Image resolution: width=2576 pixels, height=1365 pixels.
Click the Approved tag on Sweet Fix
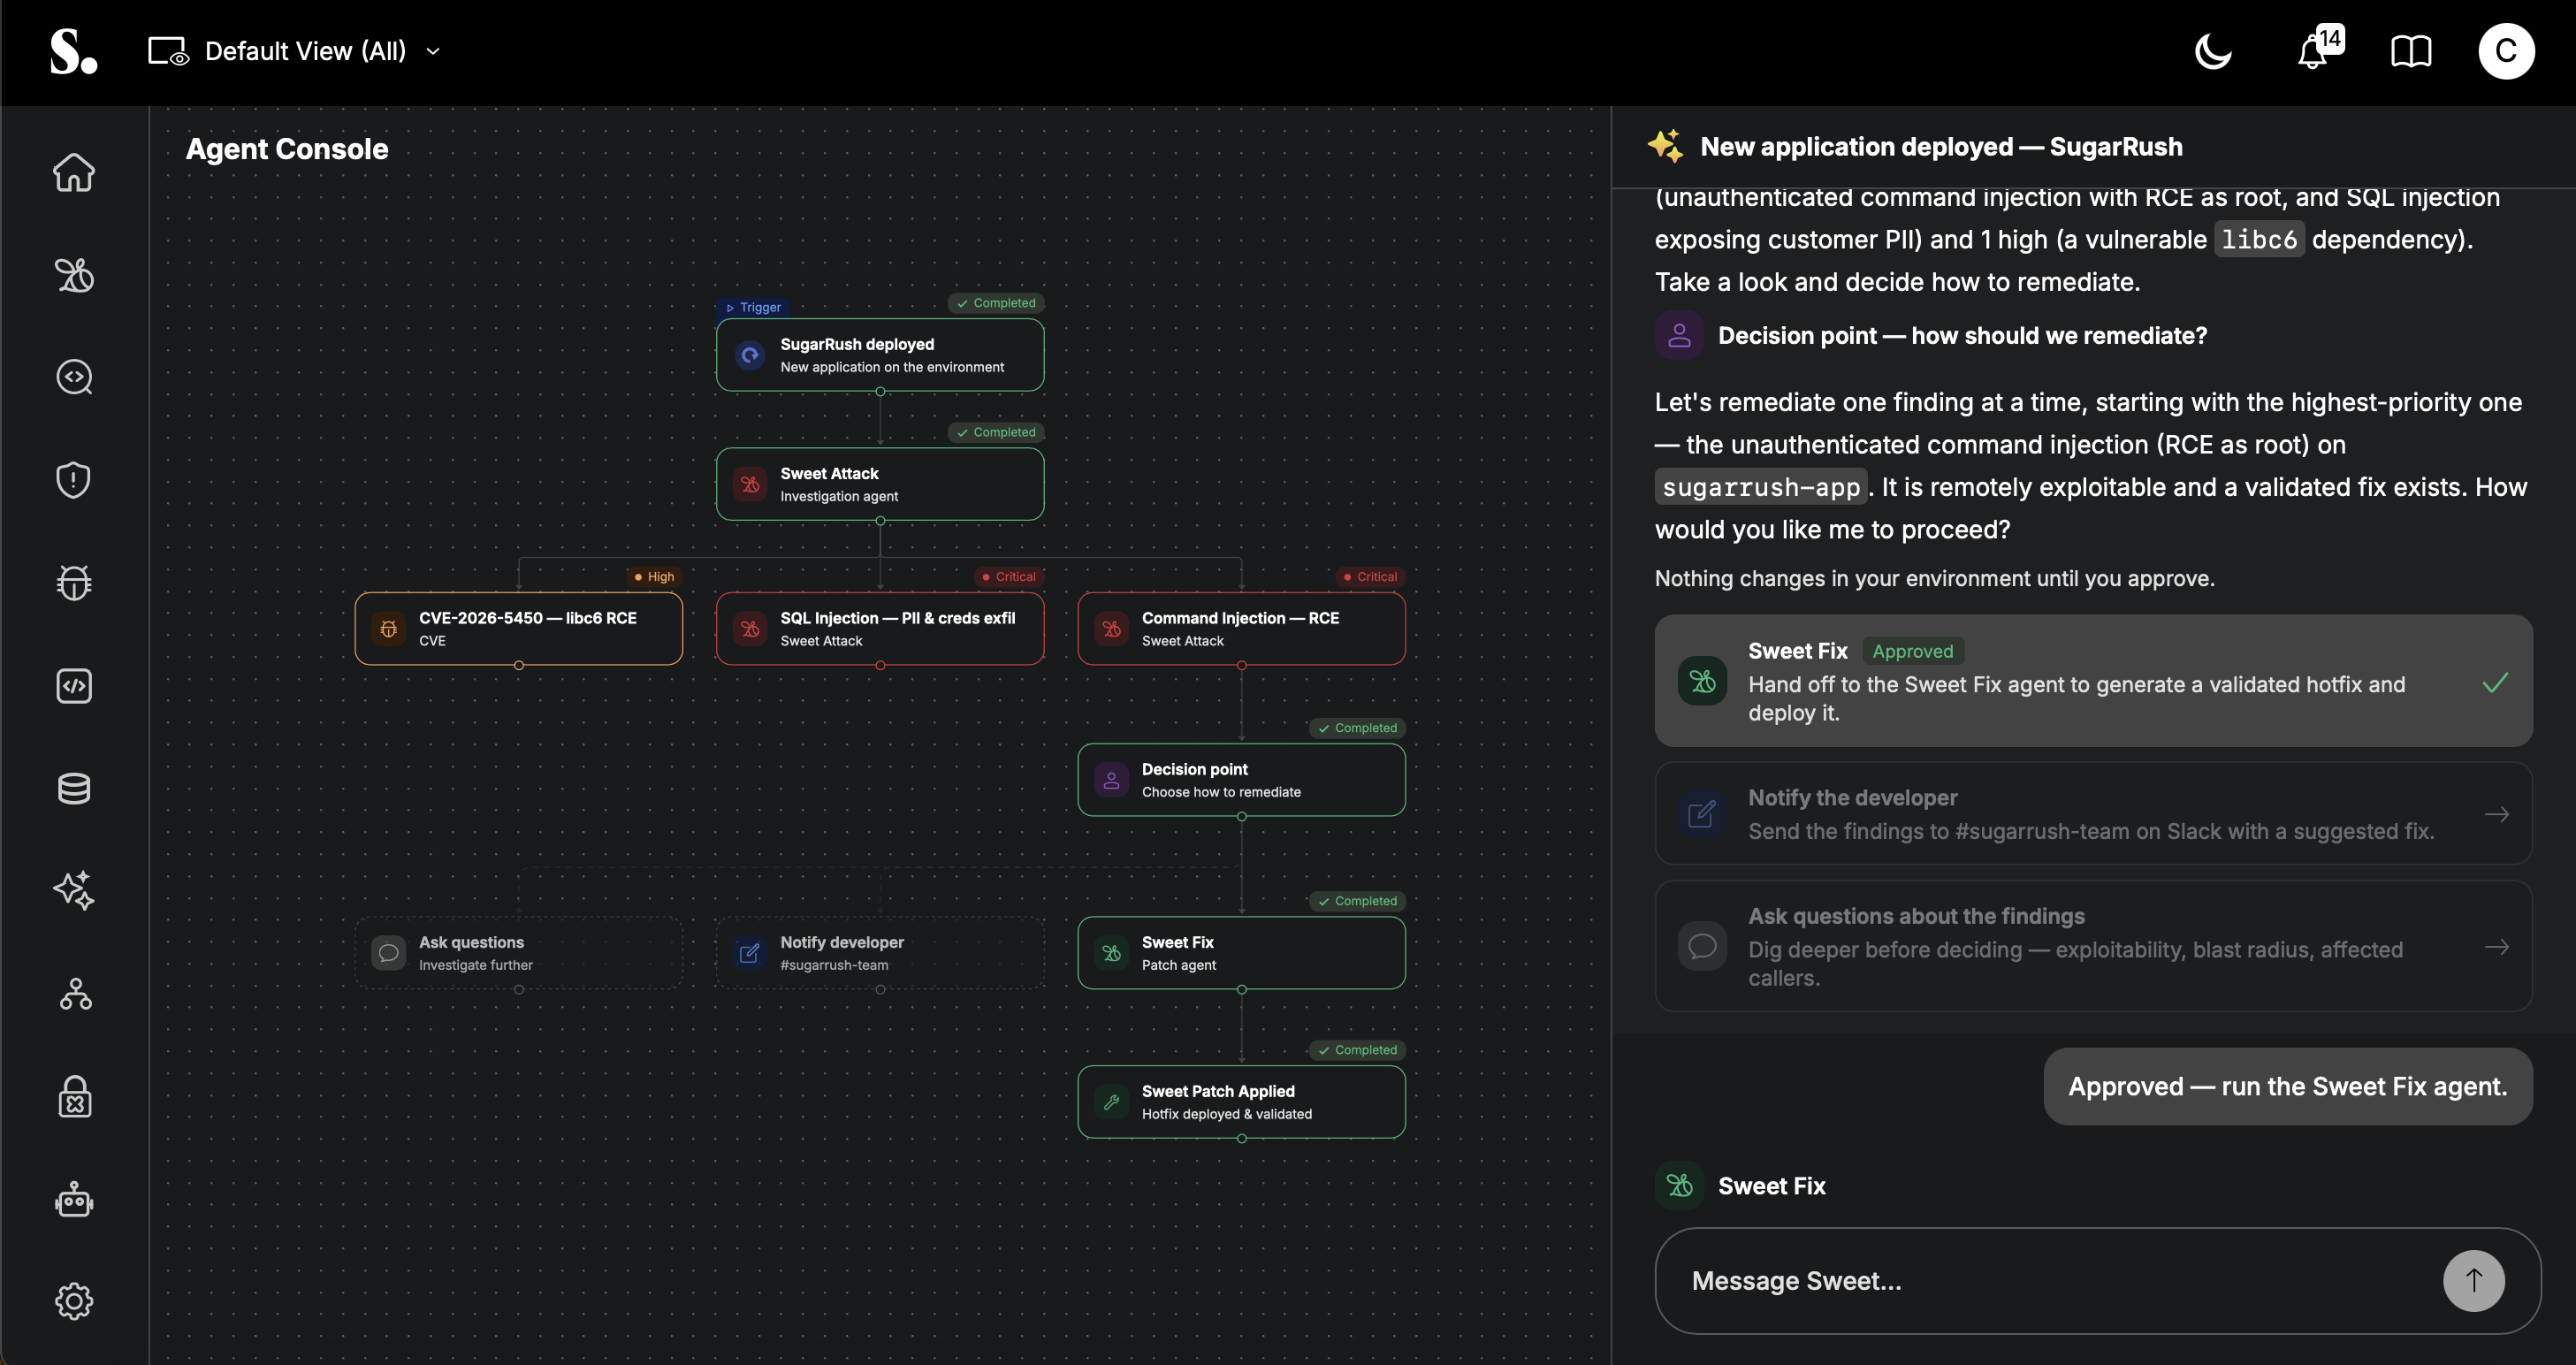click(x=1912, y=651)
